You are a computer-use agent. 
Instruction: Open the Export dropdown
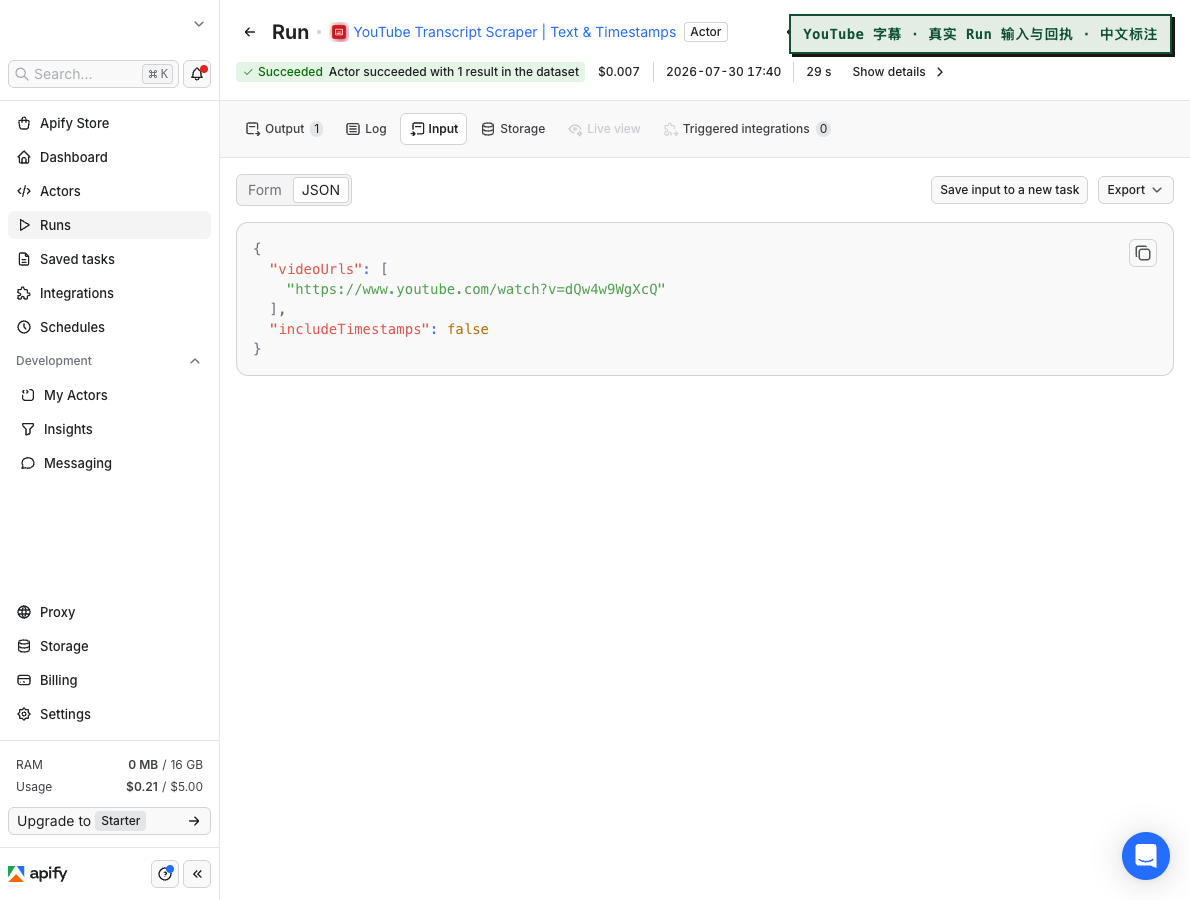click(1135, 190)
